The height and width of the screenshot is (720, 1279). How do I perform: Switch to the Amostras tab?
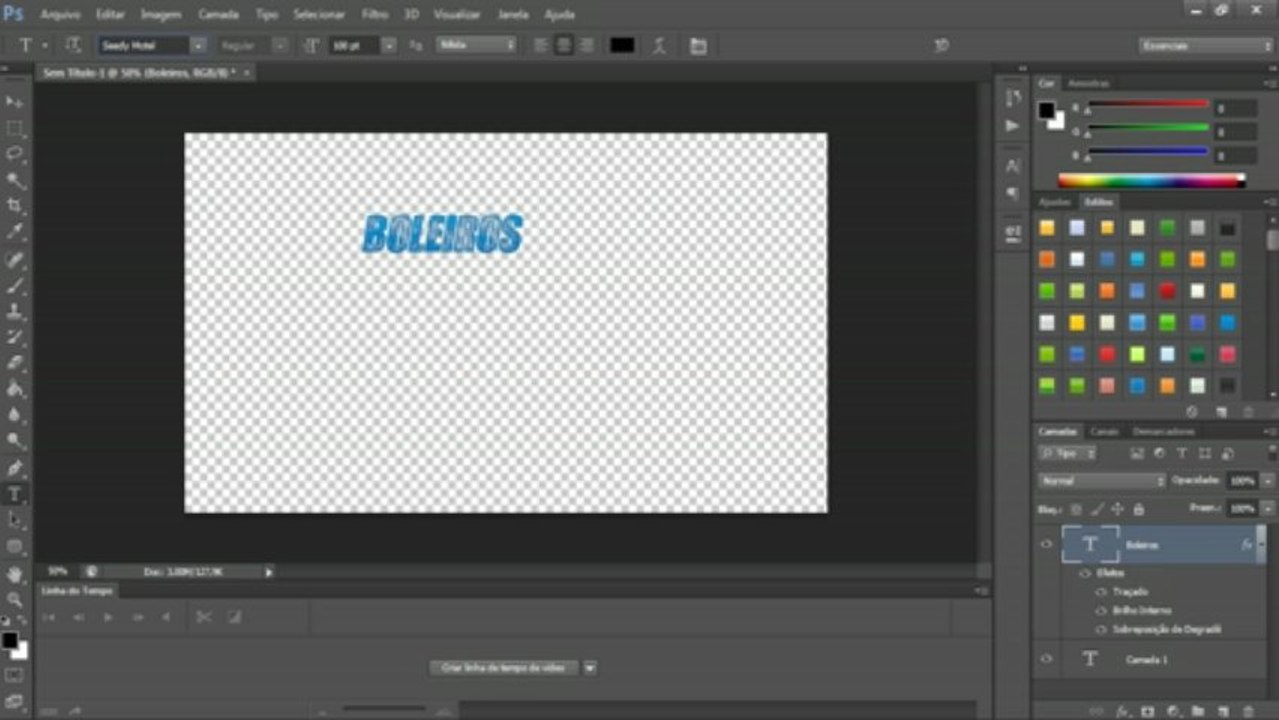[1089, 83]
